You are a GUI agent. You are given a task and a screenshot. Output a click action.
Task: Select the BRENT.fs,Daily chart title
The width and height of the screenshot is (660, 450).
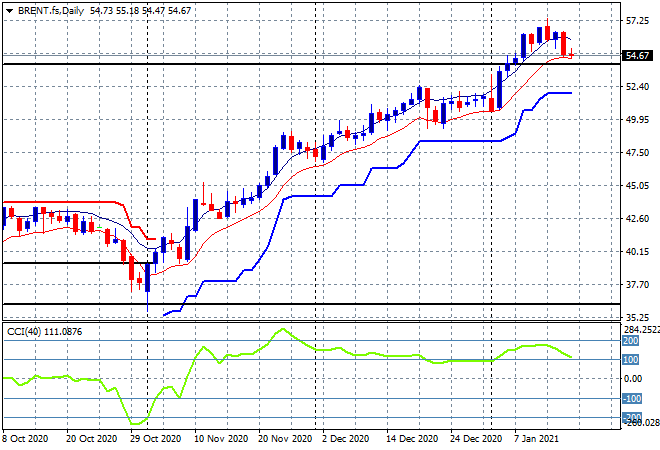tap(51, 11)
